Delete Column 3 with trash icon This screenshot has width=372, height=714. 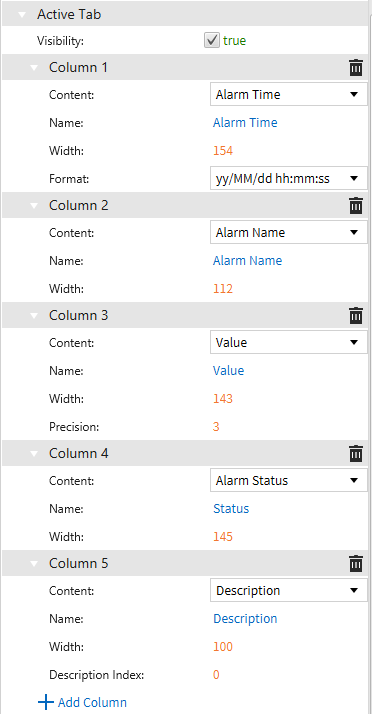pyautogui.click(x=356, y=315)
